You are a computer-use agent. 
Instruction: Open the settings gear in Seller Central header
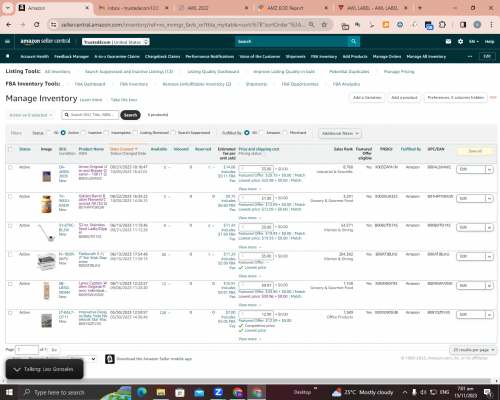point(460,41)
